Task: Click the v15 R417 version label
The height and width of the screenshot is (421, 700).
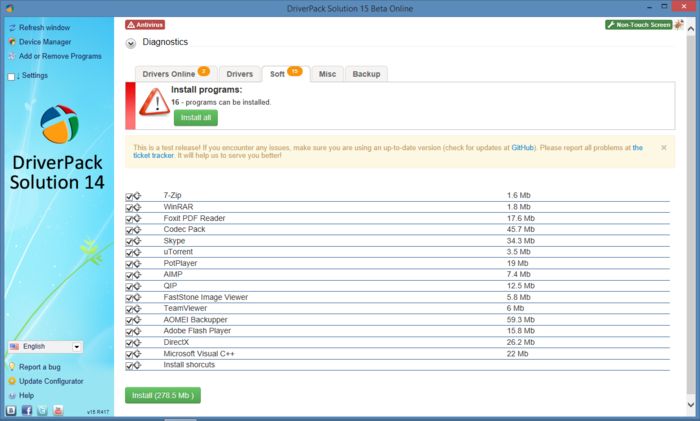Action: click(x=98, y=412)
